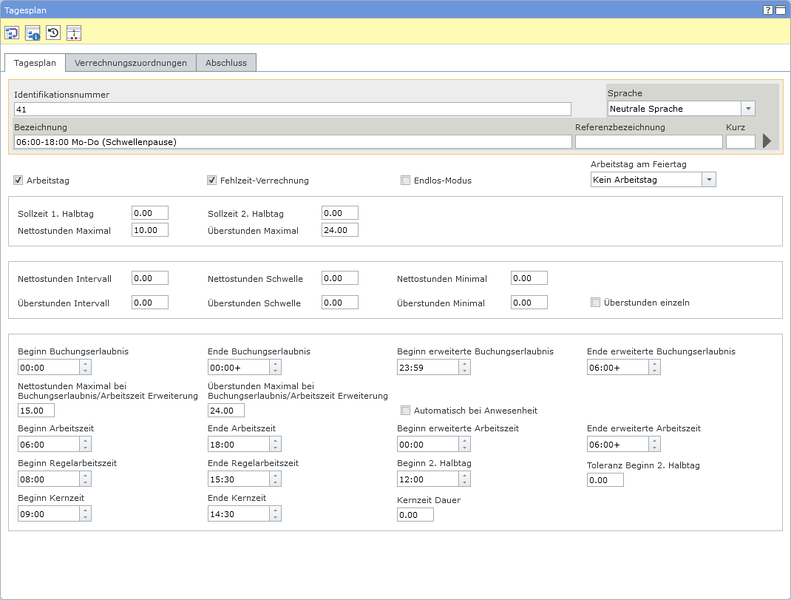The height and width of the screenshot is (600, 791).
Task: Open the Sprache dropdown
Action: click(x=747, y=108)
